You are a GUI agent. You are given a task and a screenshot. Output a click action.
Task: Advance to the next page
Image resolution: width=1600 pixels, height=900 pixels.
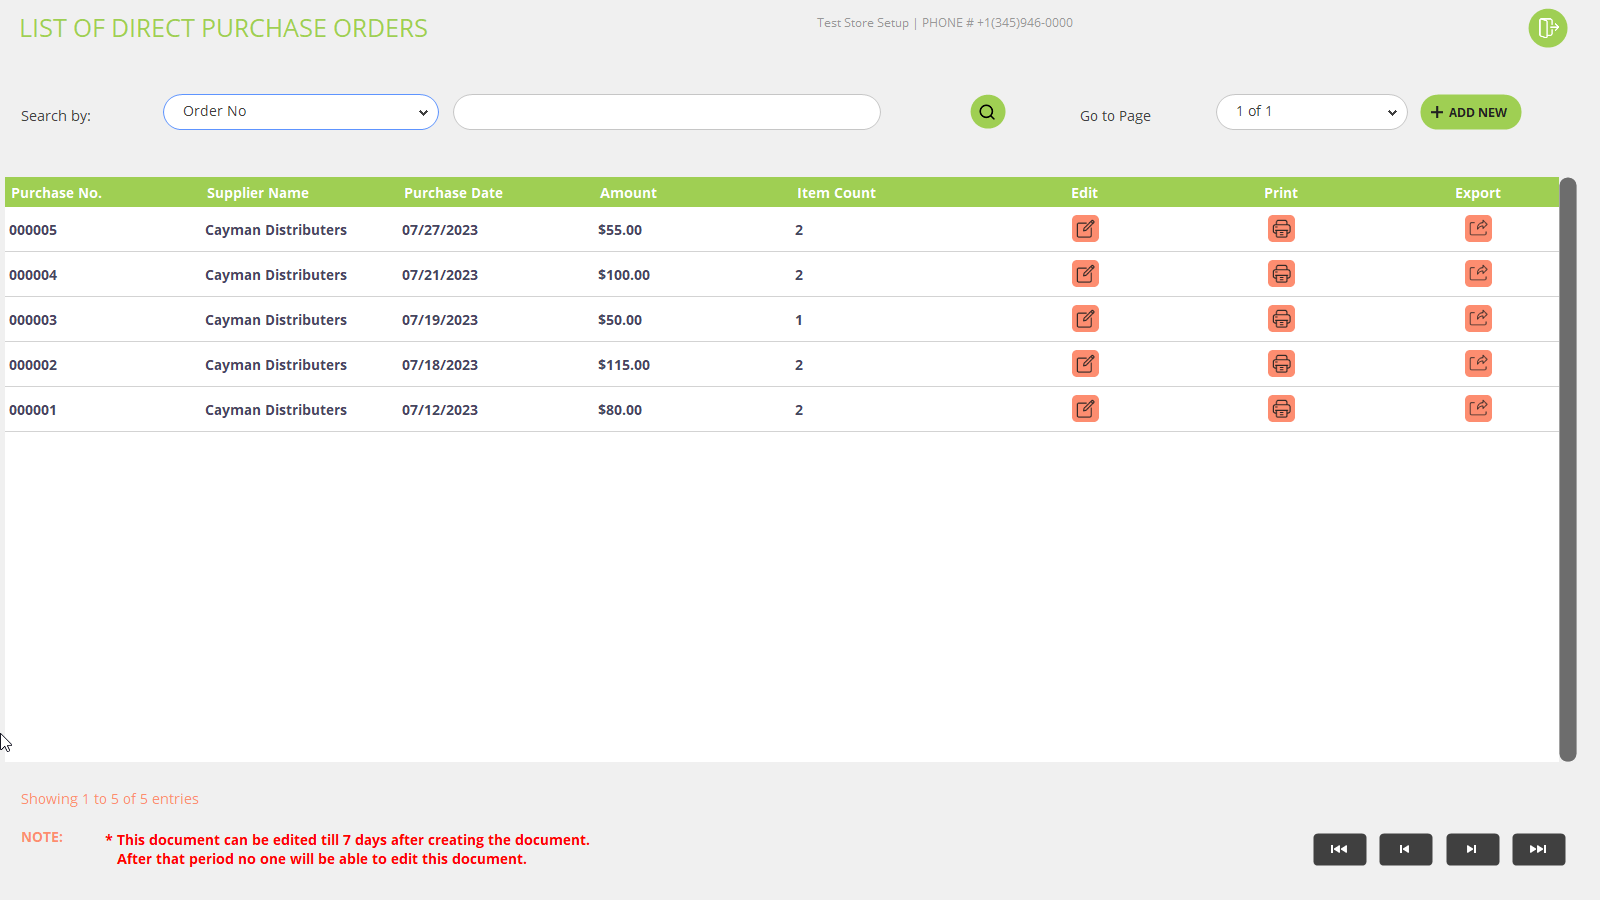(1472, 849)
